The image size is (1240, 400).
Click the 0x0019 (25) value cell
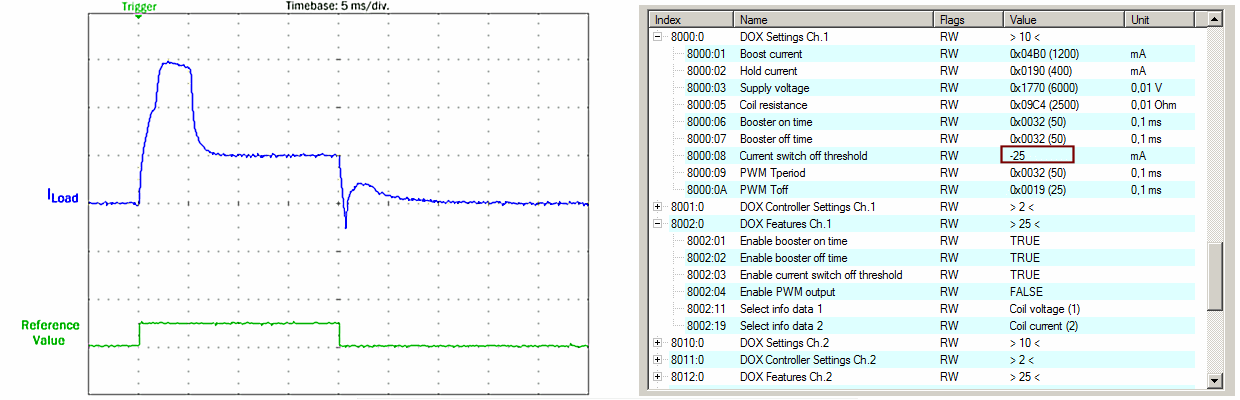[1038, 190]
